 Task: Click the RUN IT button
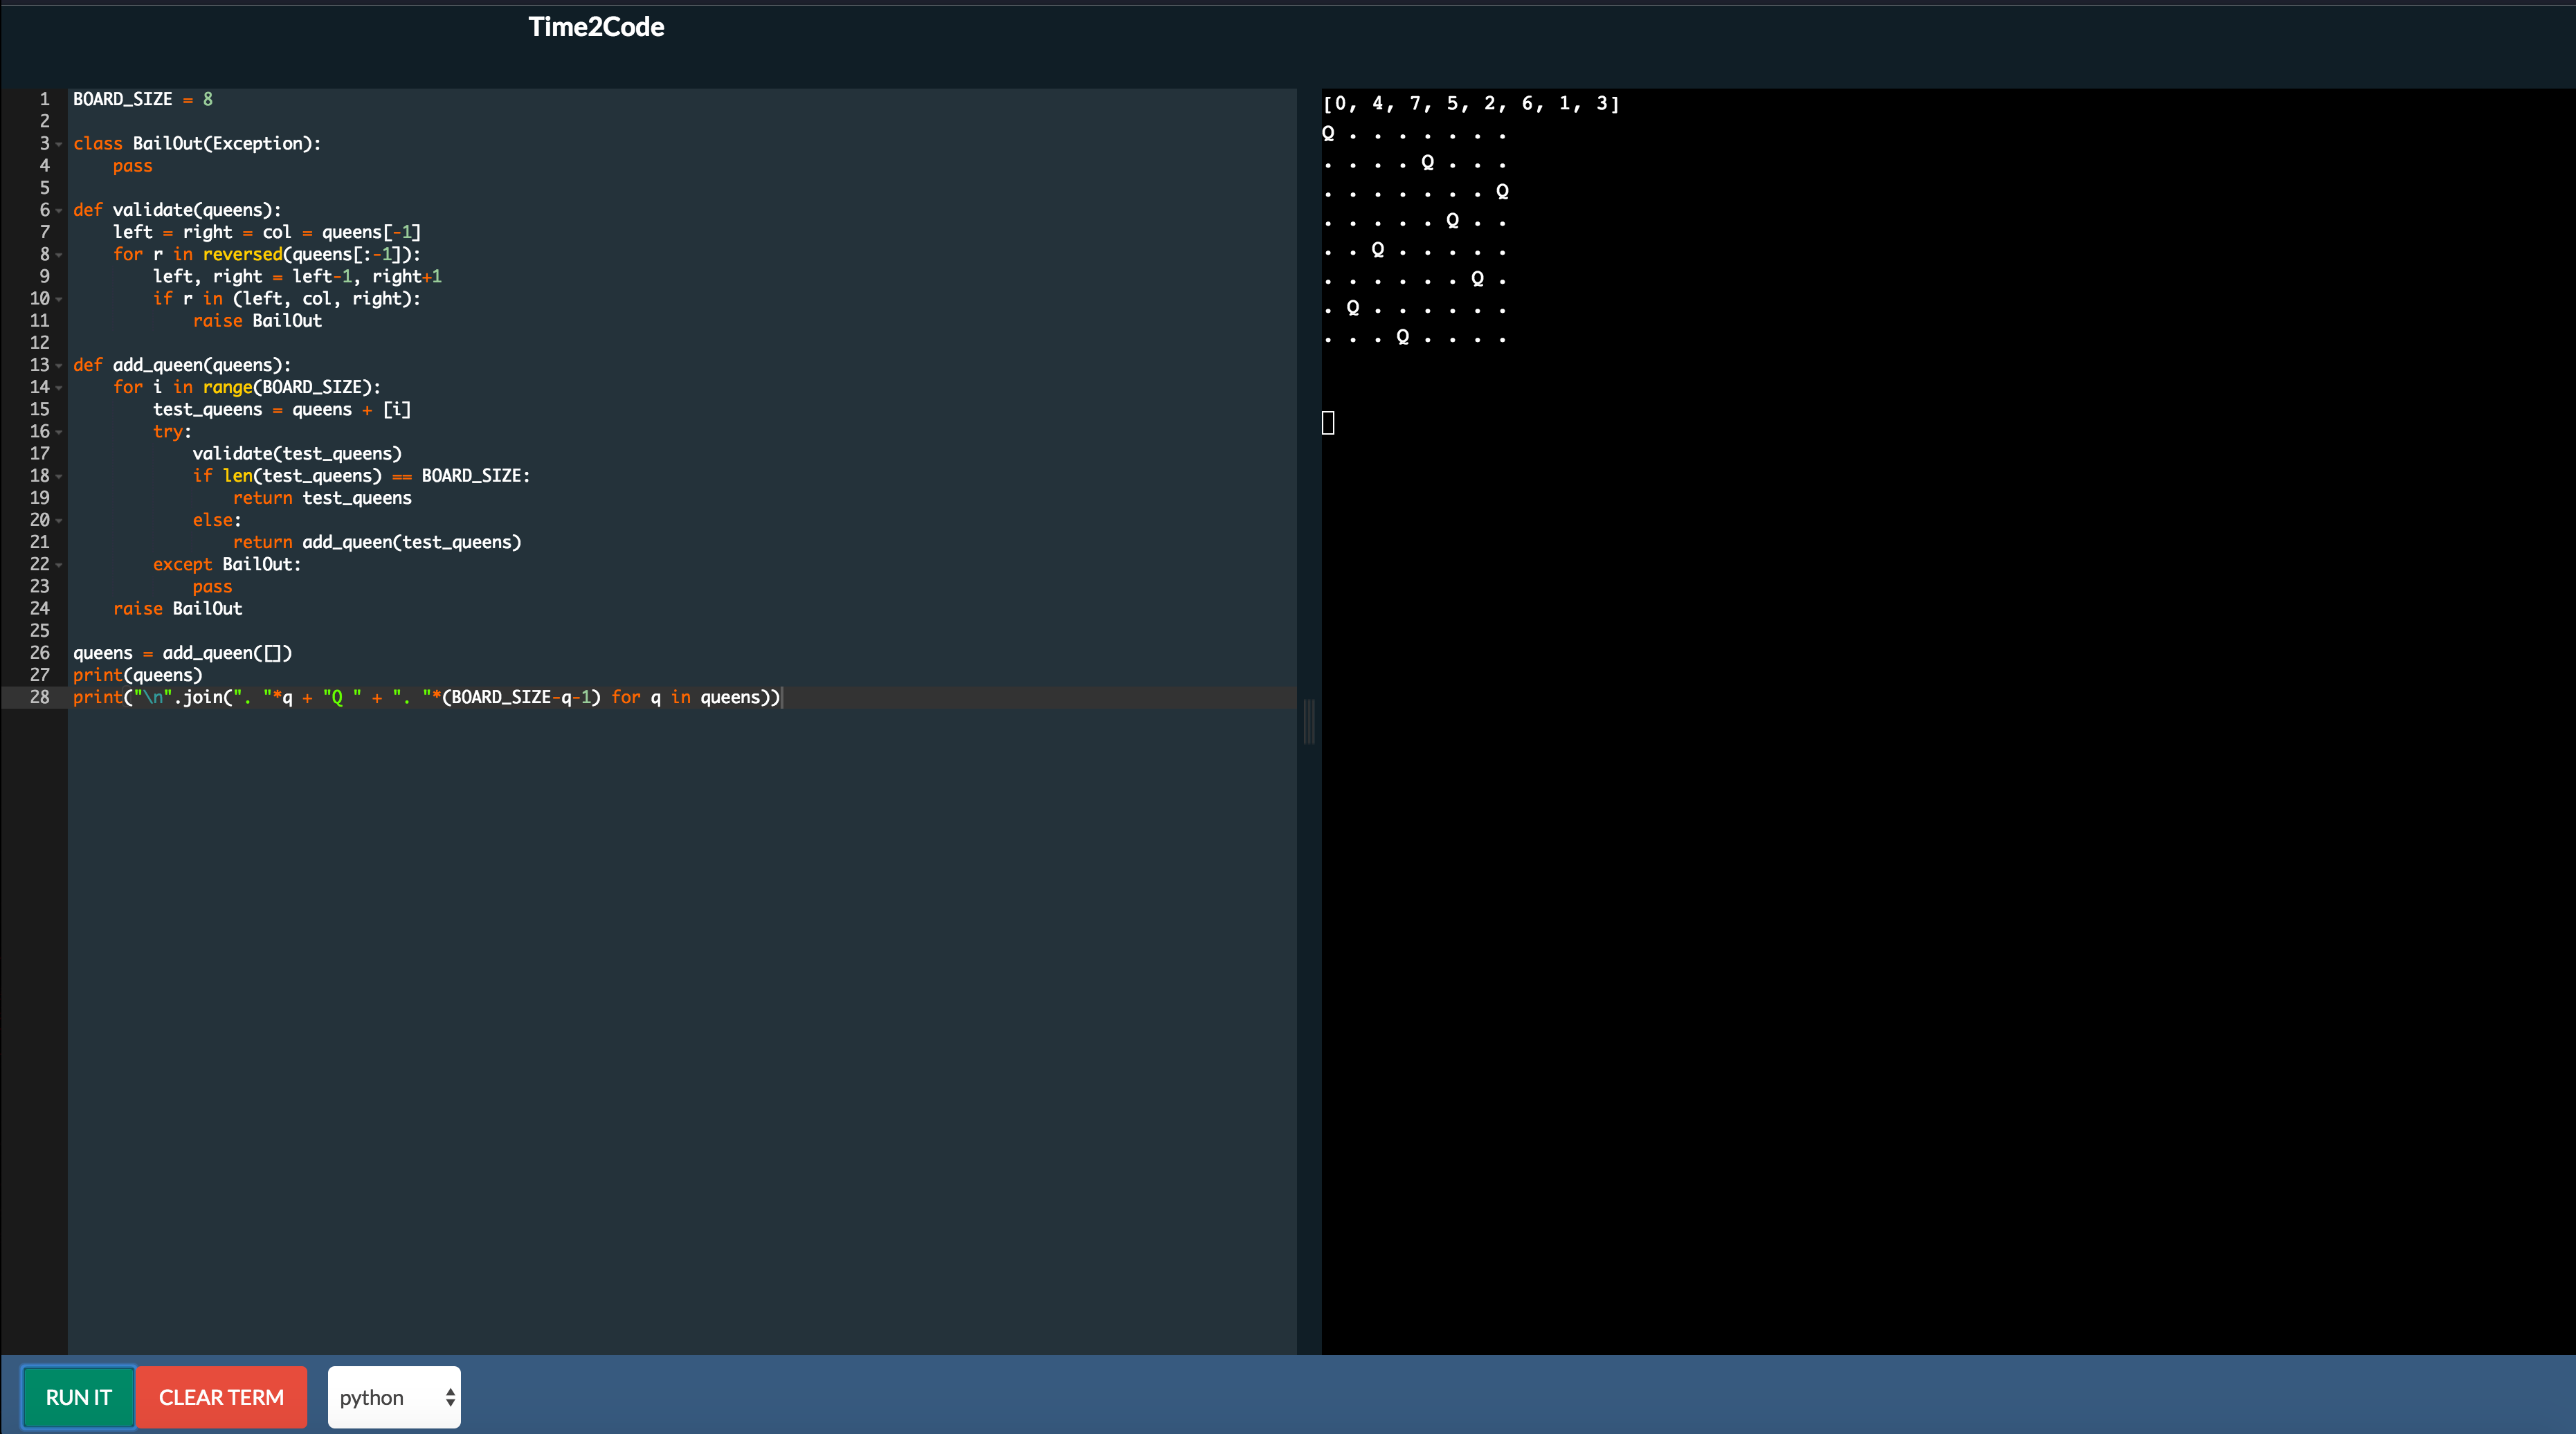(78, 1397)
